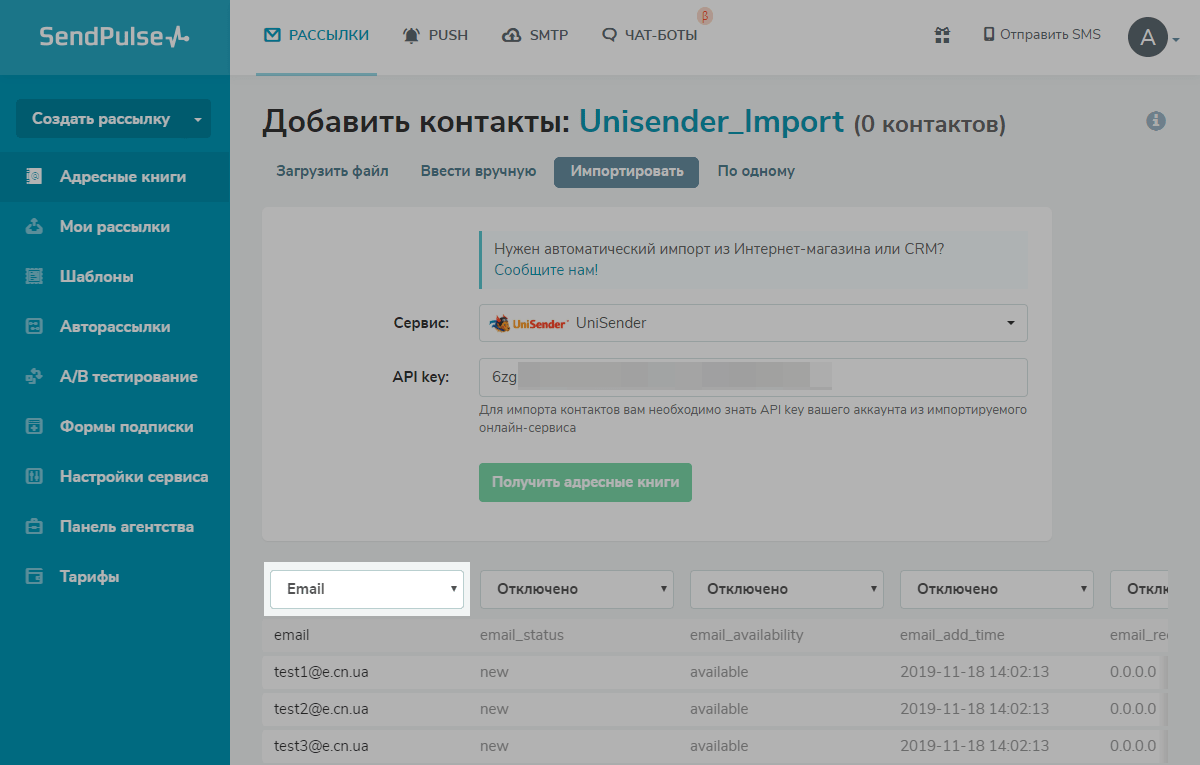The image size is (1200, 765).
Task: Open the account avatar A
Action: [x=1147, y=38]
